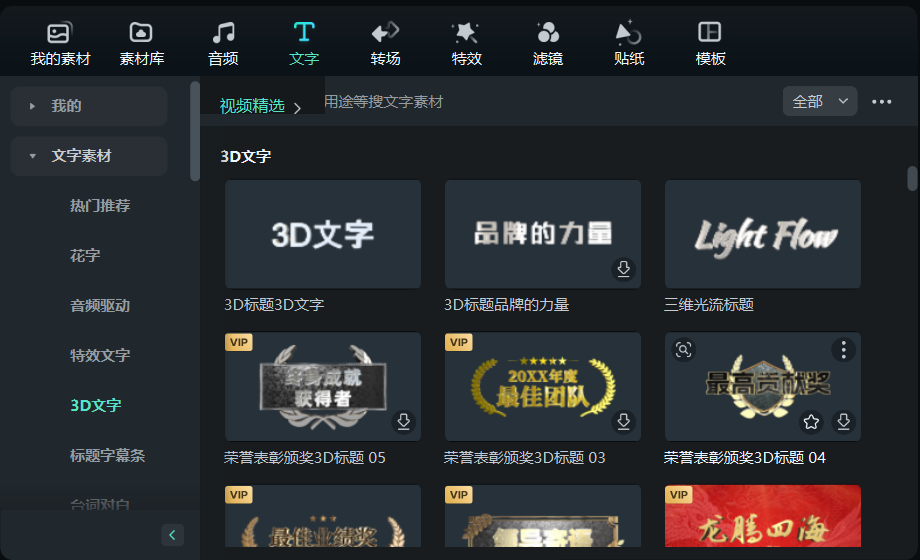The width and height of the screenshot is (920, 560).
Task: Open the 素材库 stock library tab
Action: click(141, 44)
